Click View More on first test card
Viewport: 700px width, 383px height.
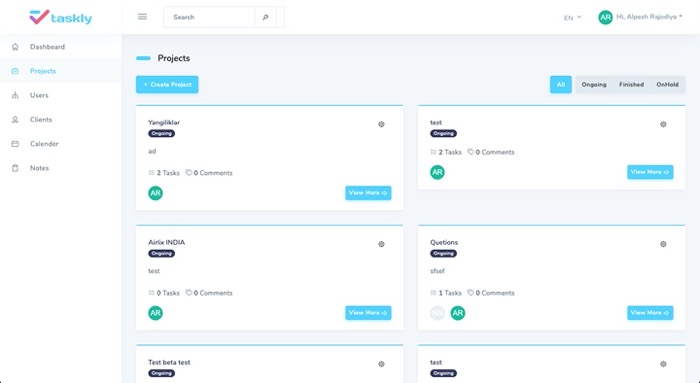coord(650,172)
